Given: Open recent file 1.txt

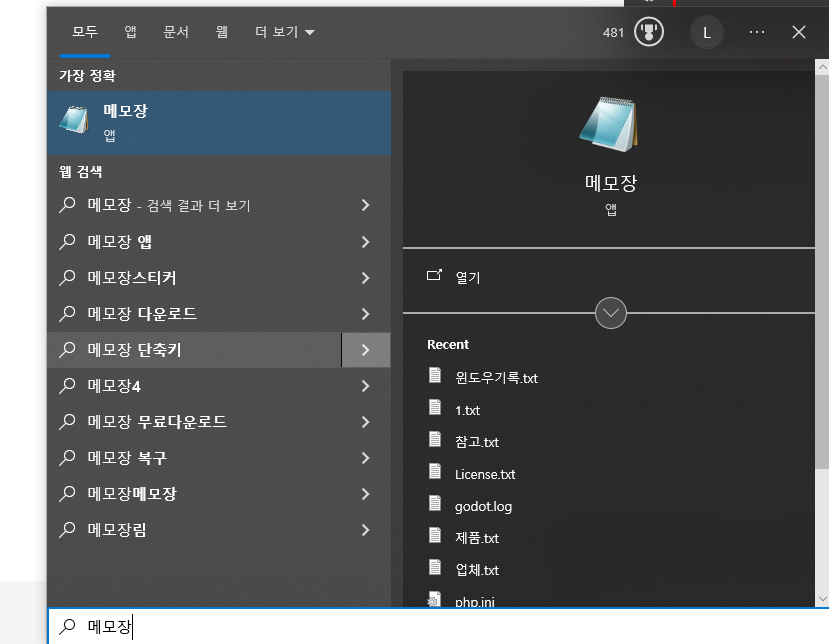Looking at the screenshot, I should coord(467,410).
